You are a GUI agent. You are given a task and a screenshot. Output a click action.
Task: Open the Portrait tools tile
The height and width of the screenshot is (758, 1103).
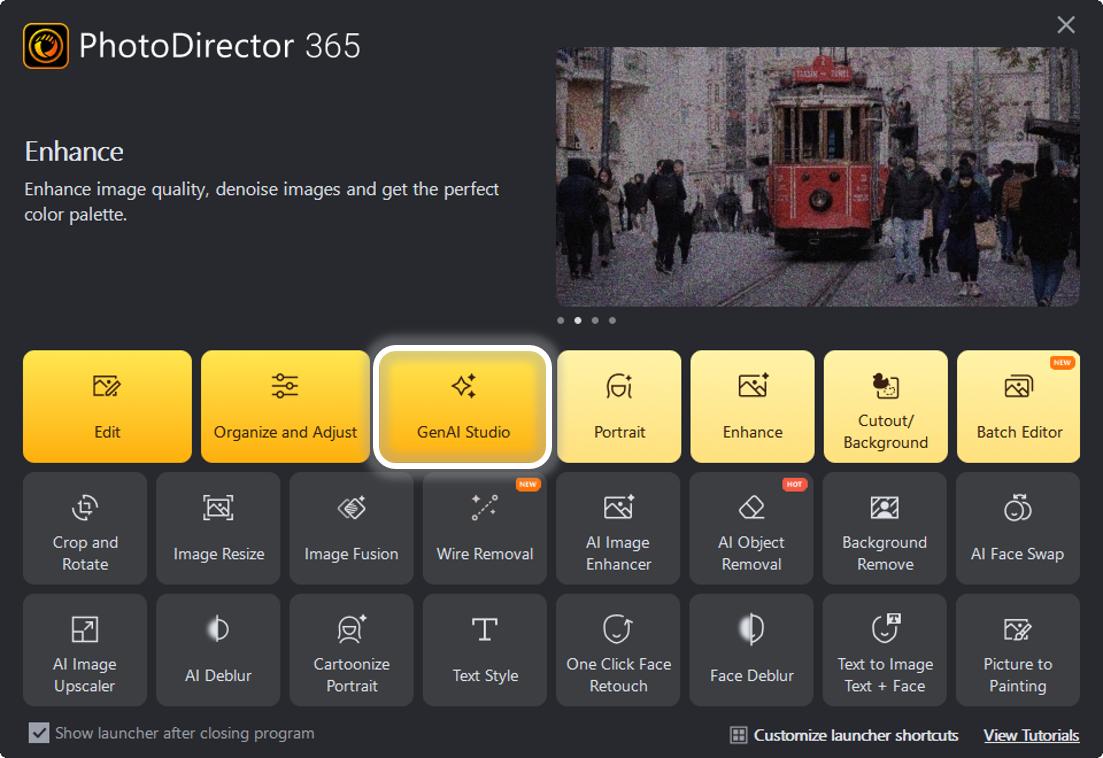coord(619,406)
